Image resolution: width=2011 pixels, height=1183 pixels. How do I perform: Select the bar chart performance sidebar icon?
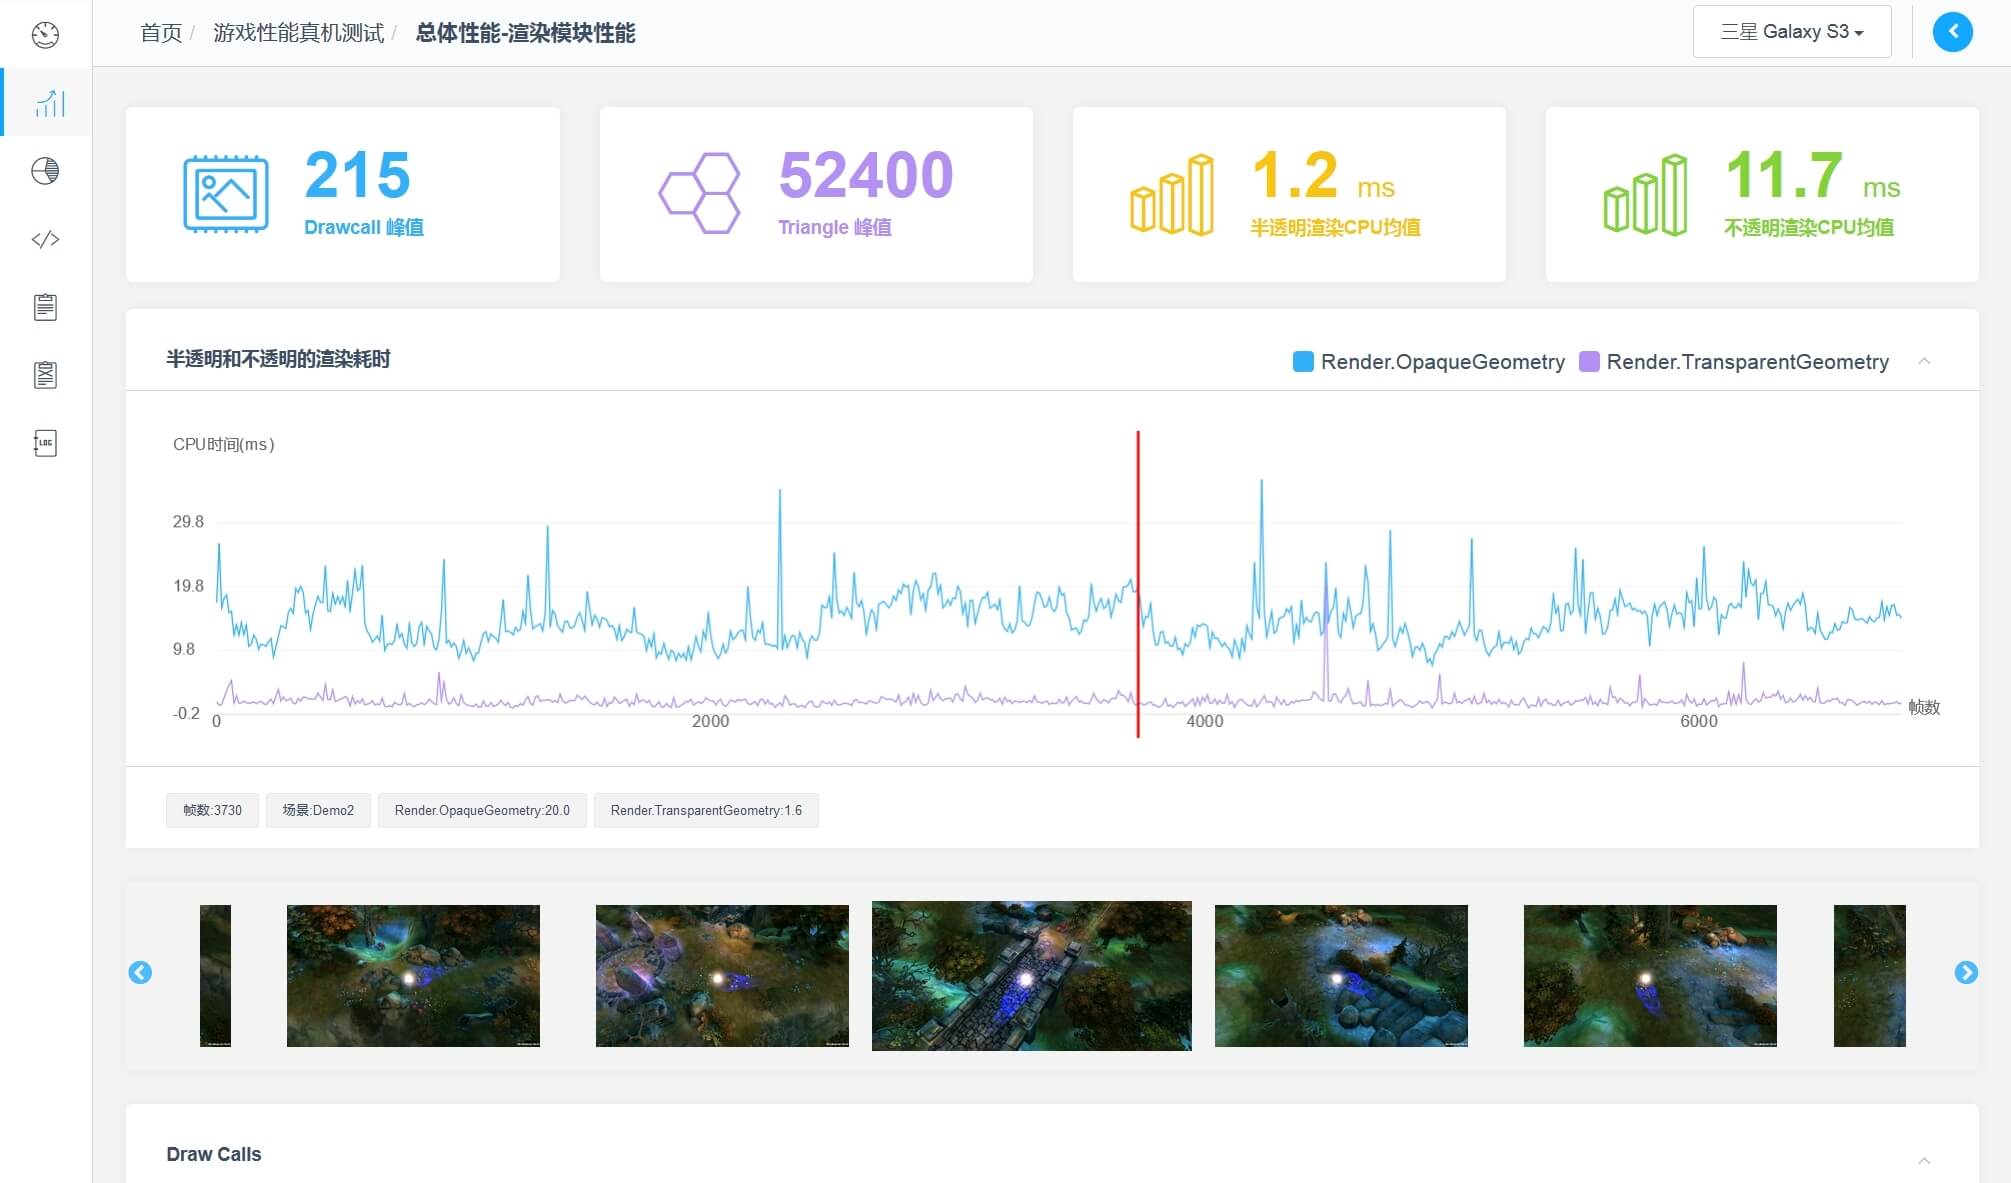[49, 103]
